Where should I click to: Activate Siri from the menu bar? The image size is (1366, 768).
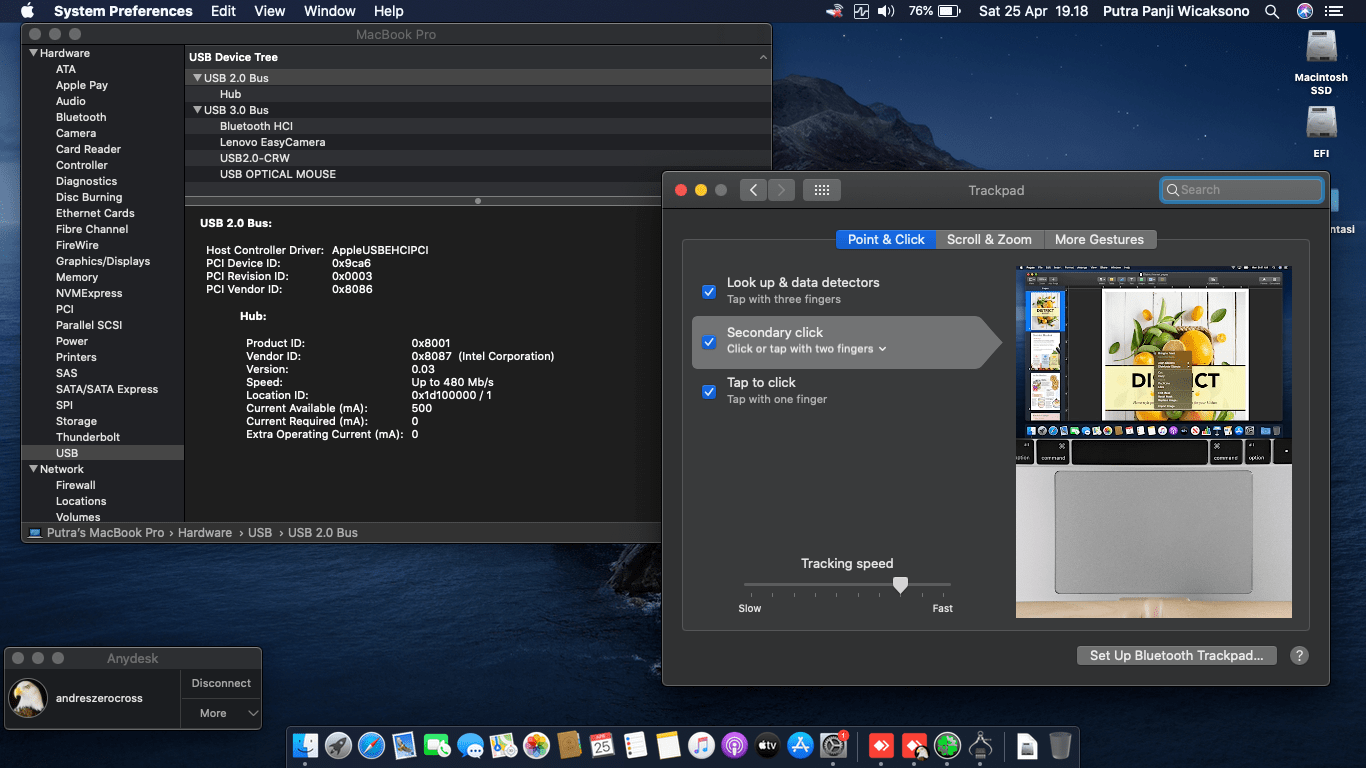click(x=1304, y=11)
